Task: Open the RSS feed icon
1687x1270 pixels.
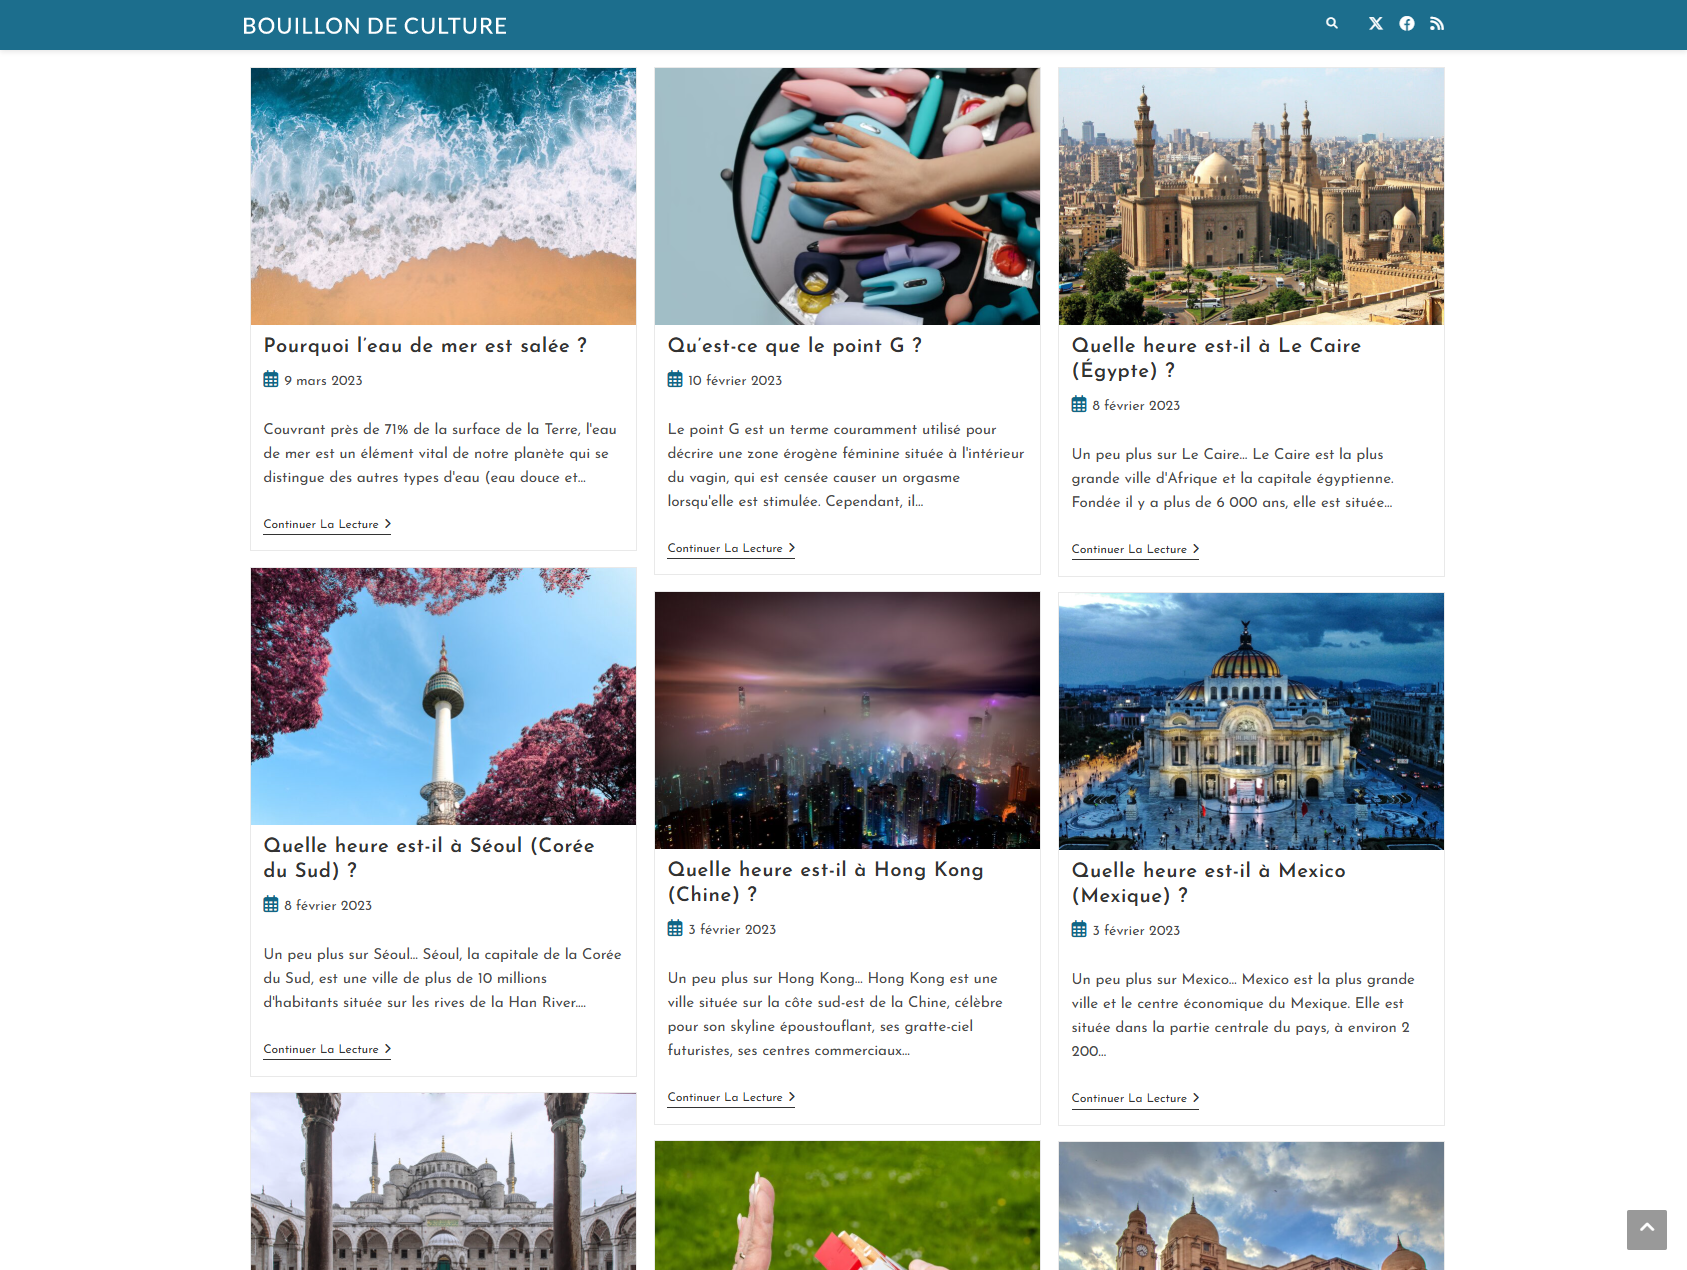Action: (x=1437, y=24)
